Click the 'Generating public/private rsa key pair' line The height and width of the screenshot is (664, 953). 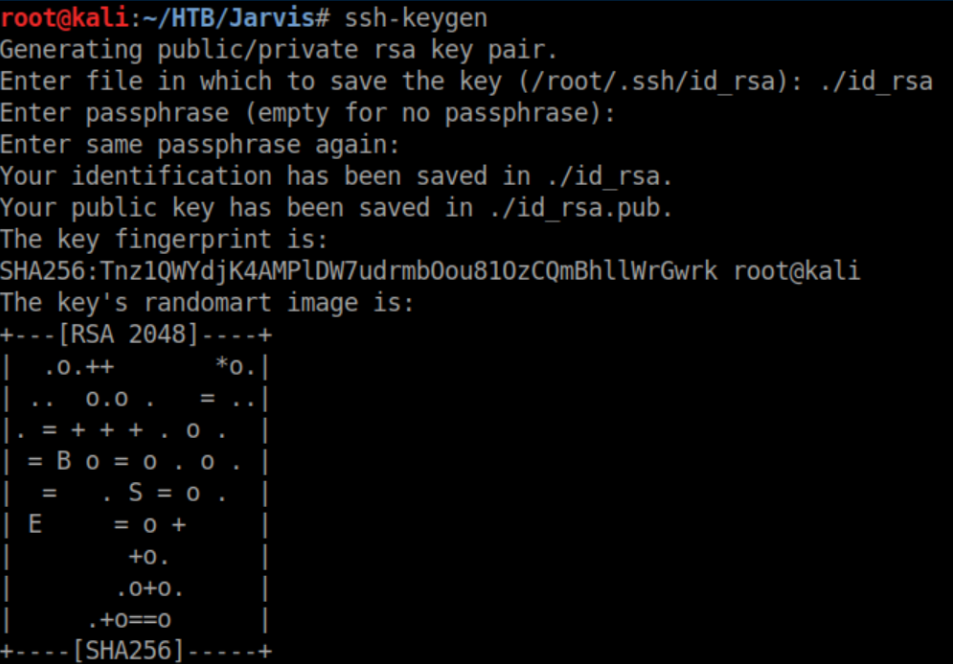point(279,50)
